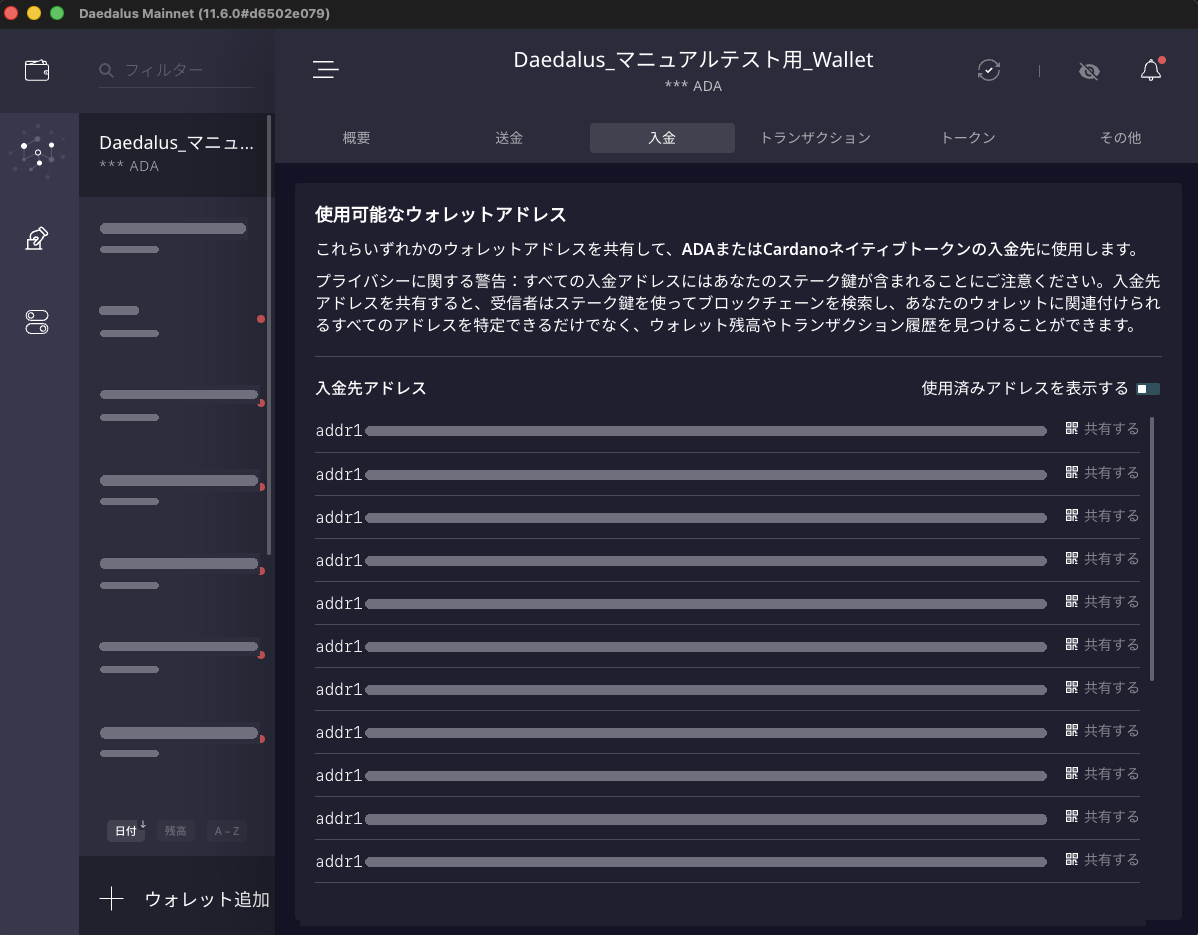Toggle discreet mode eye icon

coord(1089,71)
